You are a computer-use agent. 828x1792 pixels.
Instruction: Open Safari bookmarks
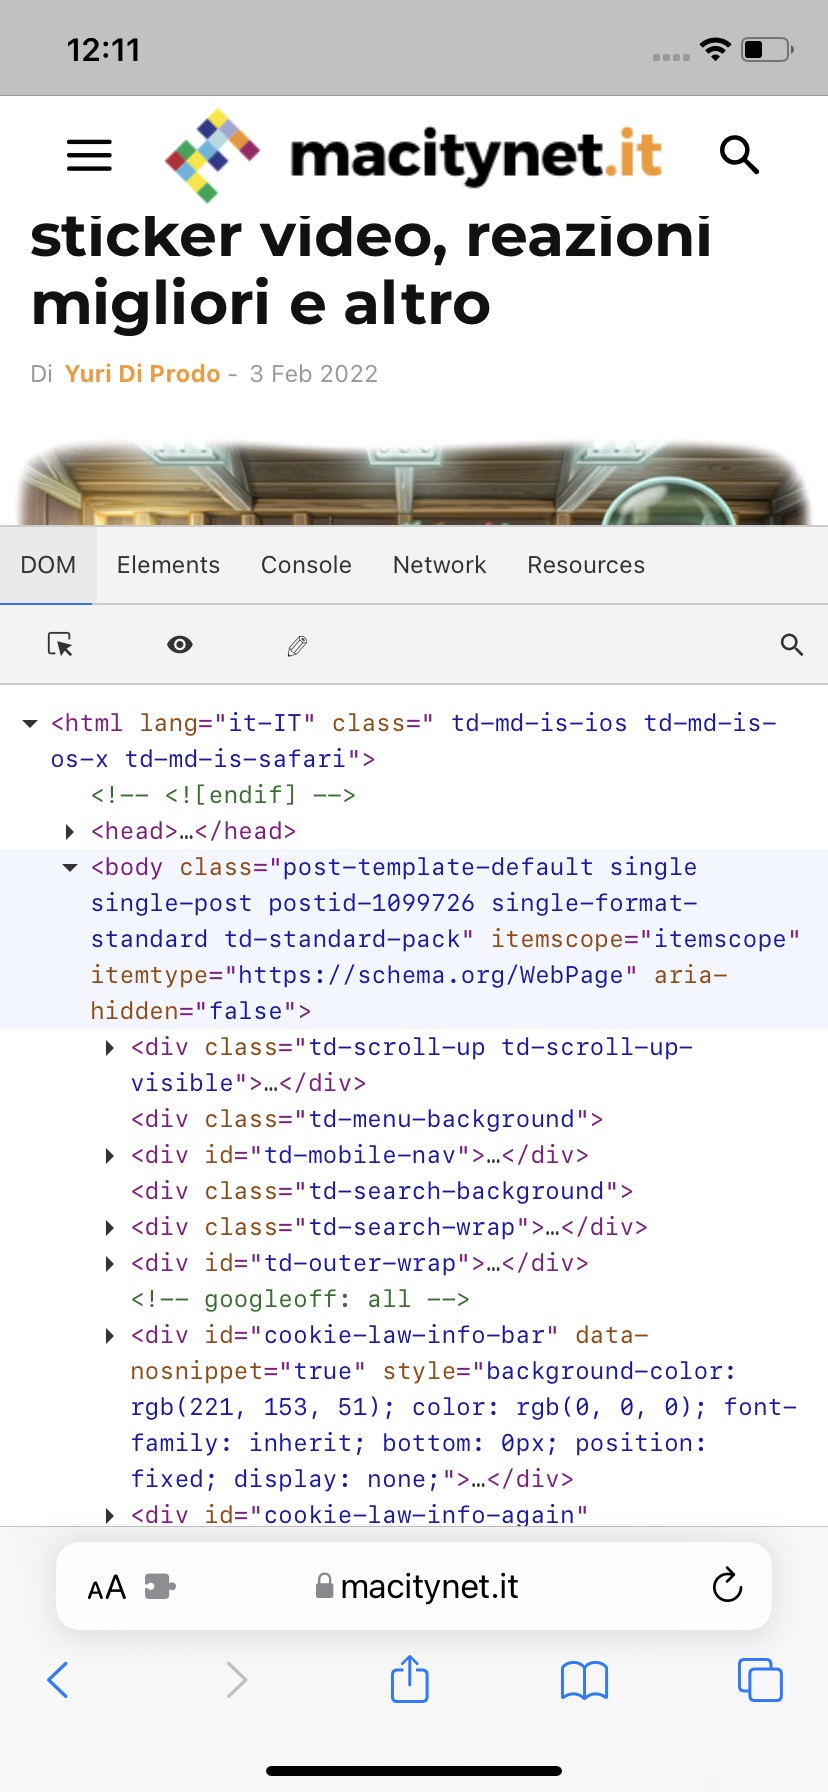tap(585, 1680)
